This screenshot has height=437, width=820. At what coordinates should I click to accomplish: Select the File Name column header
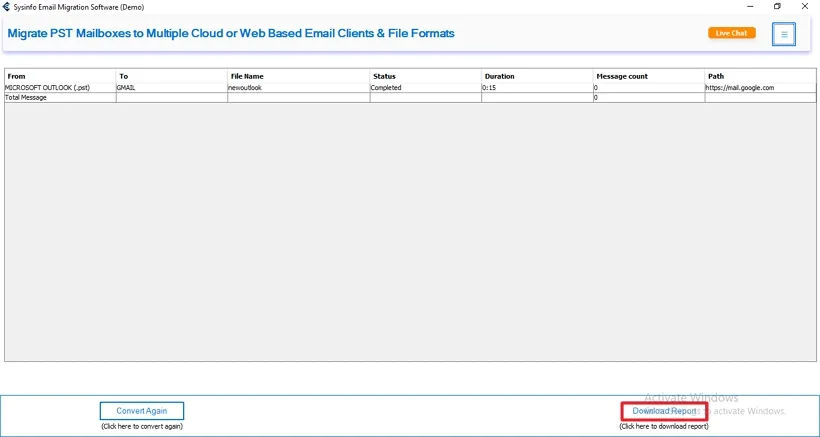(299, 76)
